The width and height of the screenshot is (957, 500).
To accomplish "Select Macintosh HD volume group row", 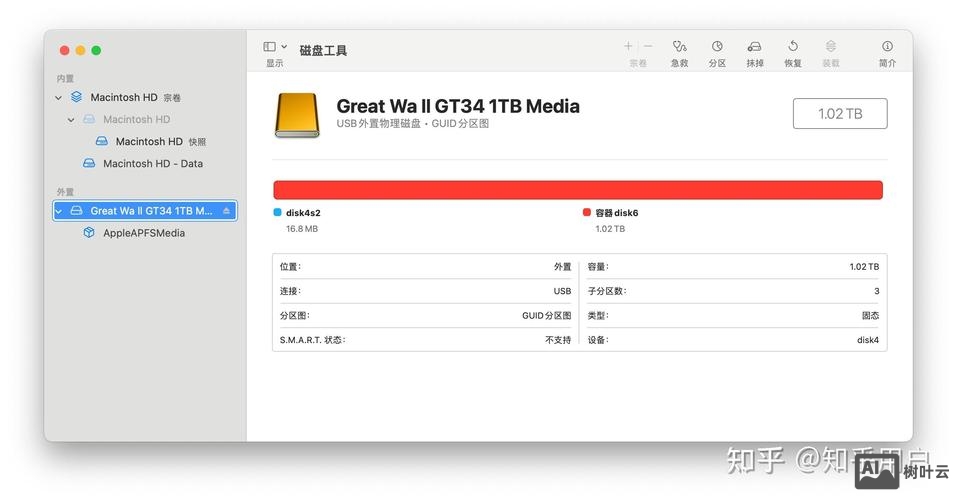I will (x=144, y=97).
